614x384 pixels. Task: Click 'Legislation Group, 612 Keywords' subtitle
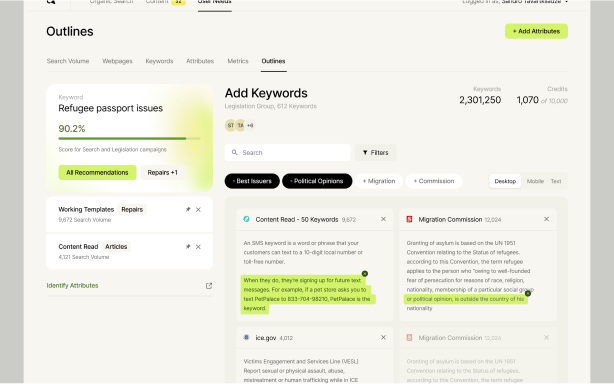(271, 106)
